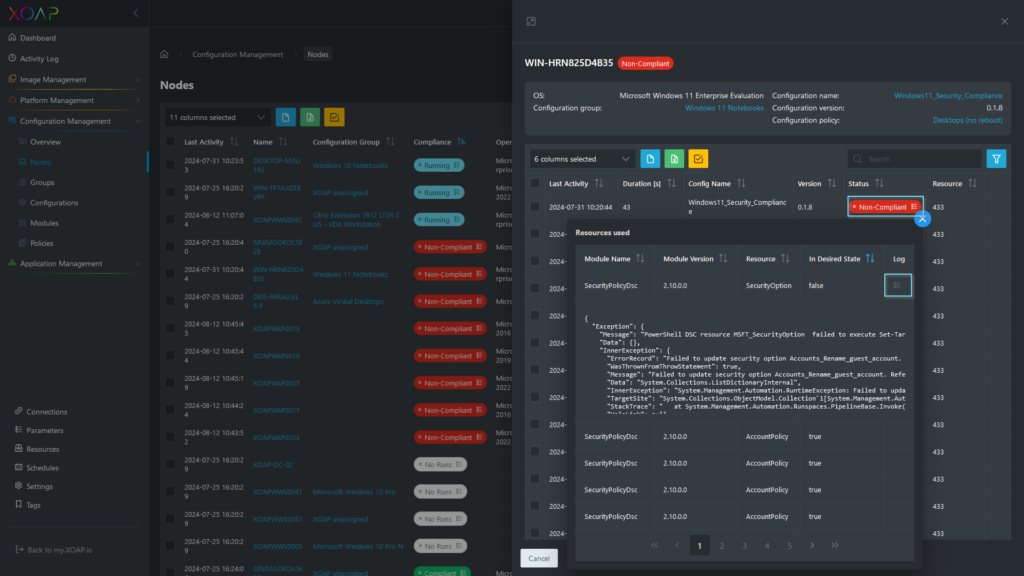1024x576 pixels.
Task: Sort Nodes table by Configuration Group
Action: tap(390, 142)
